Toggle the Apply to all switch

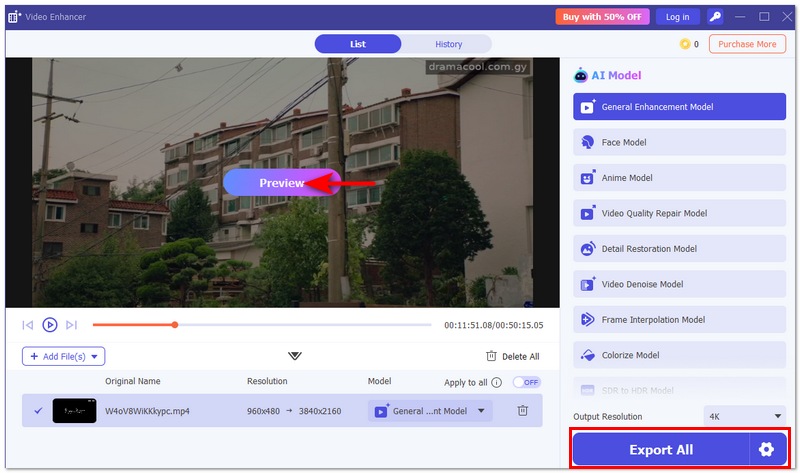click(x=527, y=382)
